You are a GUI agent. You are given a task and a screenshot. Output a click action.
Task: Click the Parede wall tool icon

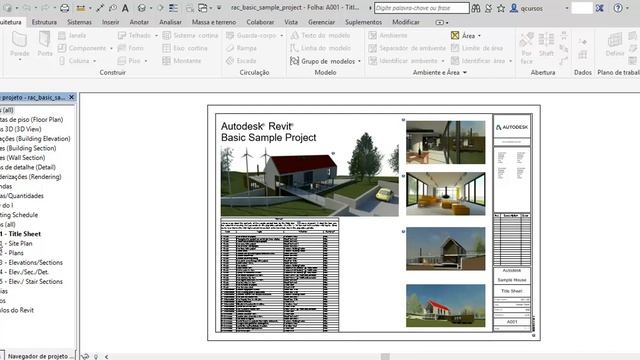19,40
